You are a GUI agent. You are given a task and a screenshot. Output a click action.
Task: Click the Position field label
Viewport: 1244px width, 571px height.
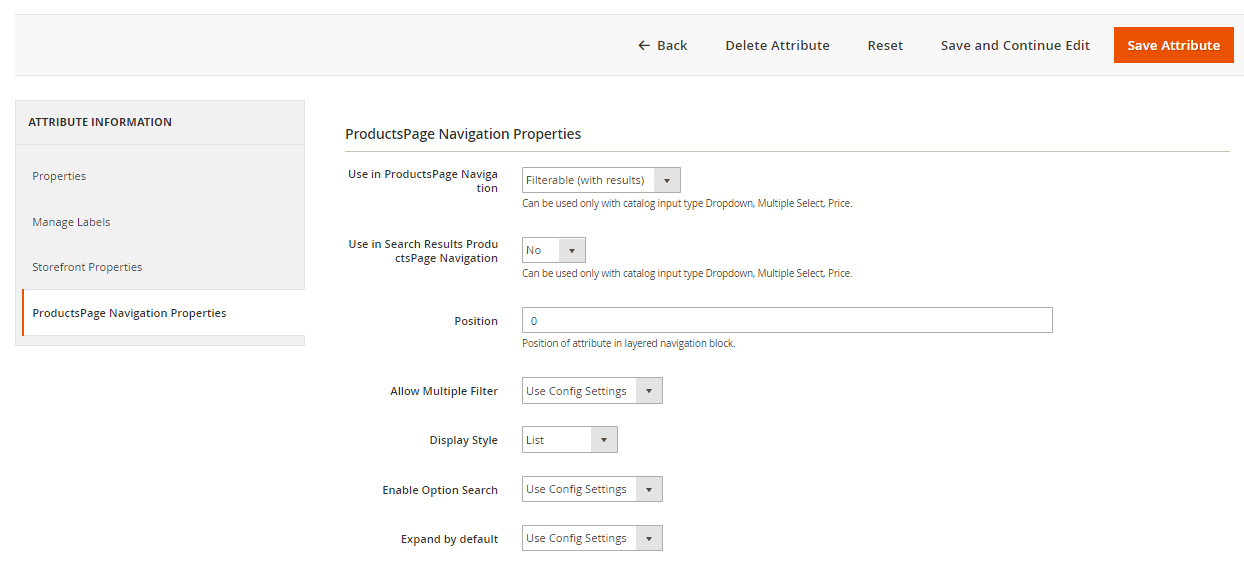coord(475,321)
